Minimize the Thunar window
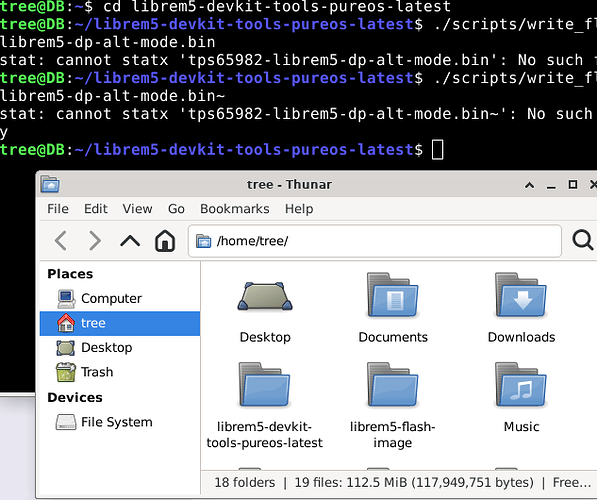This screenshot has height=500, width=597. 551,187
